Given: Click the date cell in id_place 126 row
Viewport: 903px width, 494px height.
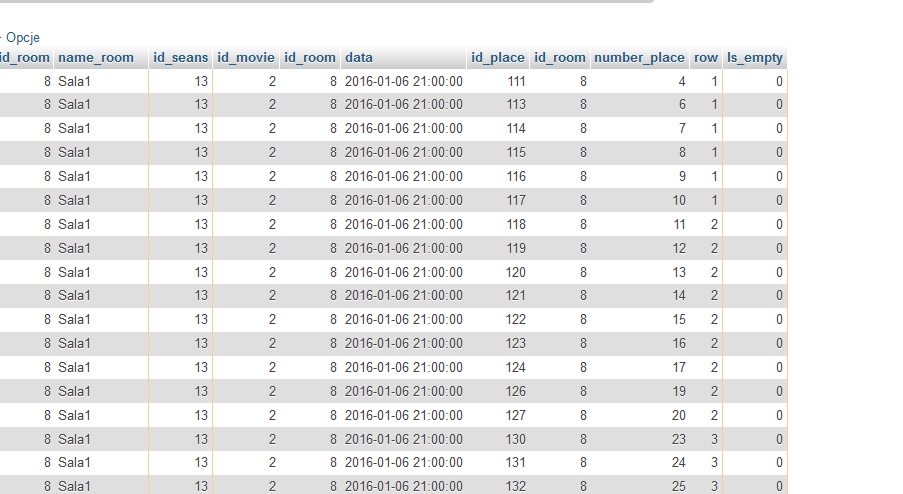Looking at the screenshot, I should tap(404, 392).
